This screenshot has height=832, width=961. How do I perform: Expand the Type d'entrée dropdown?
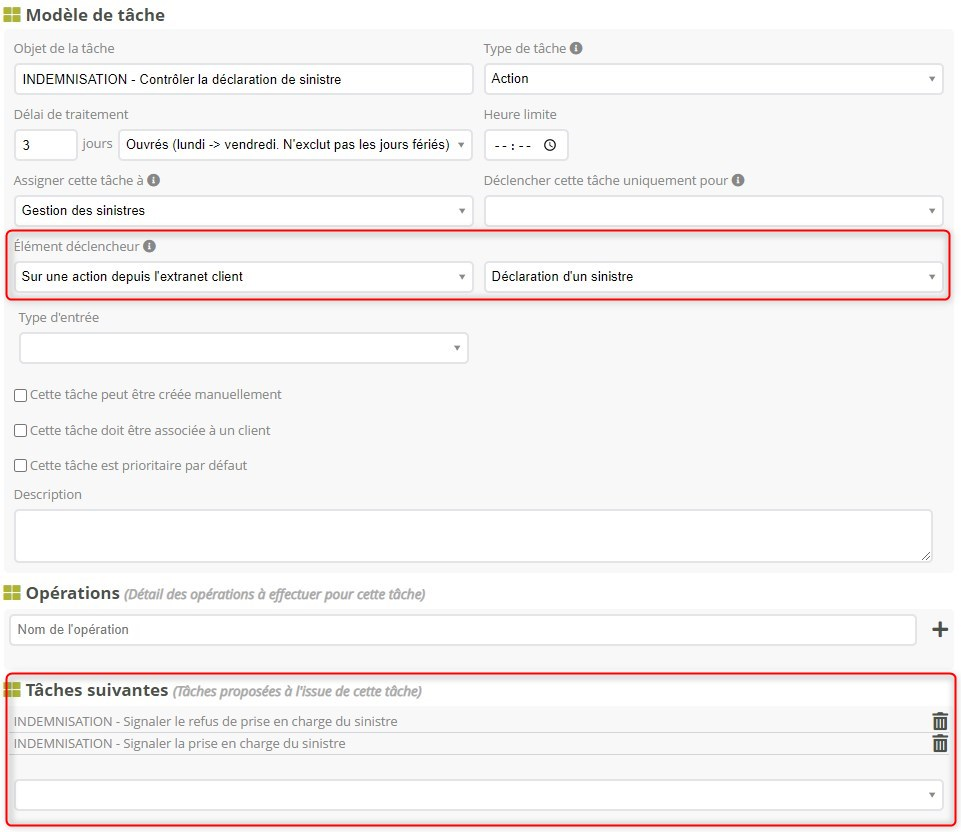(243, 348)
